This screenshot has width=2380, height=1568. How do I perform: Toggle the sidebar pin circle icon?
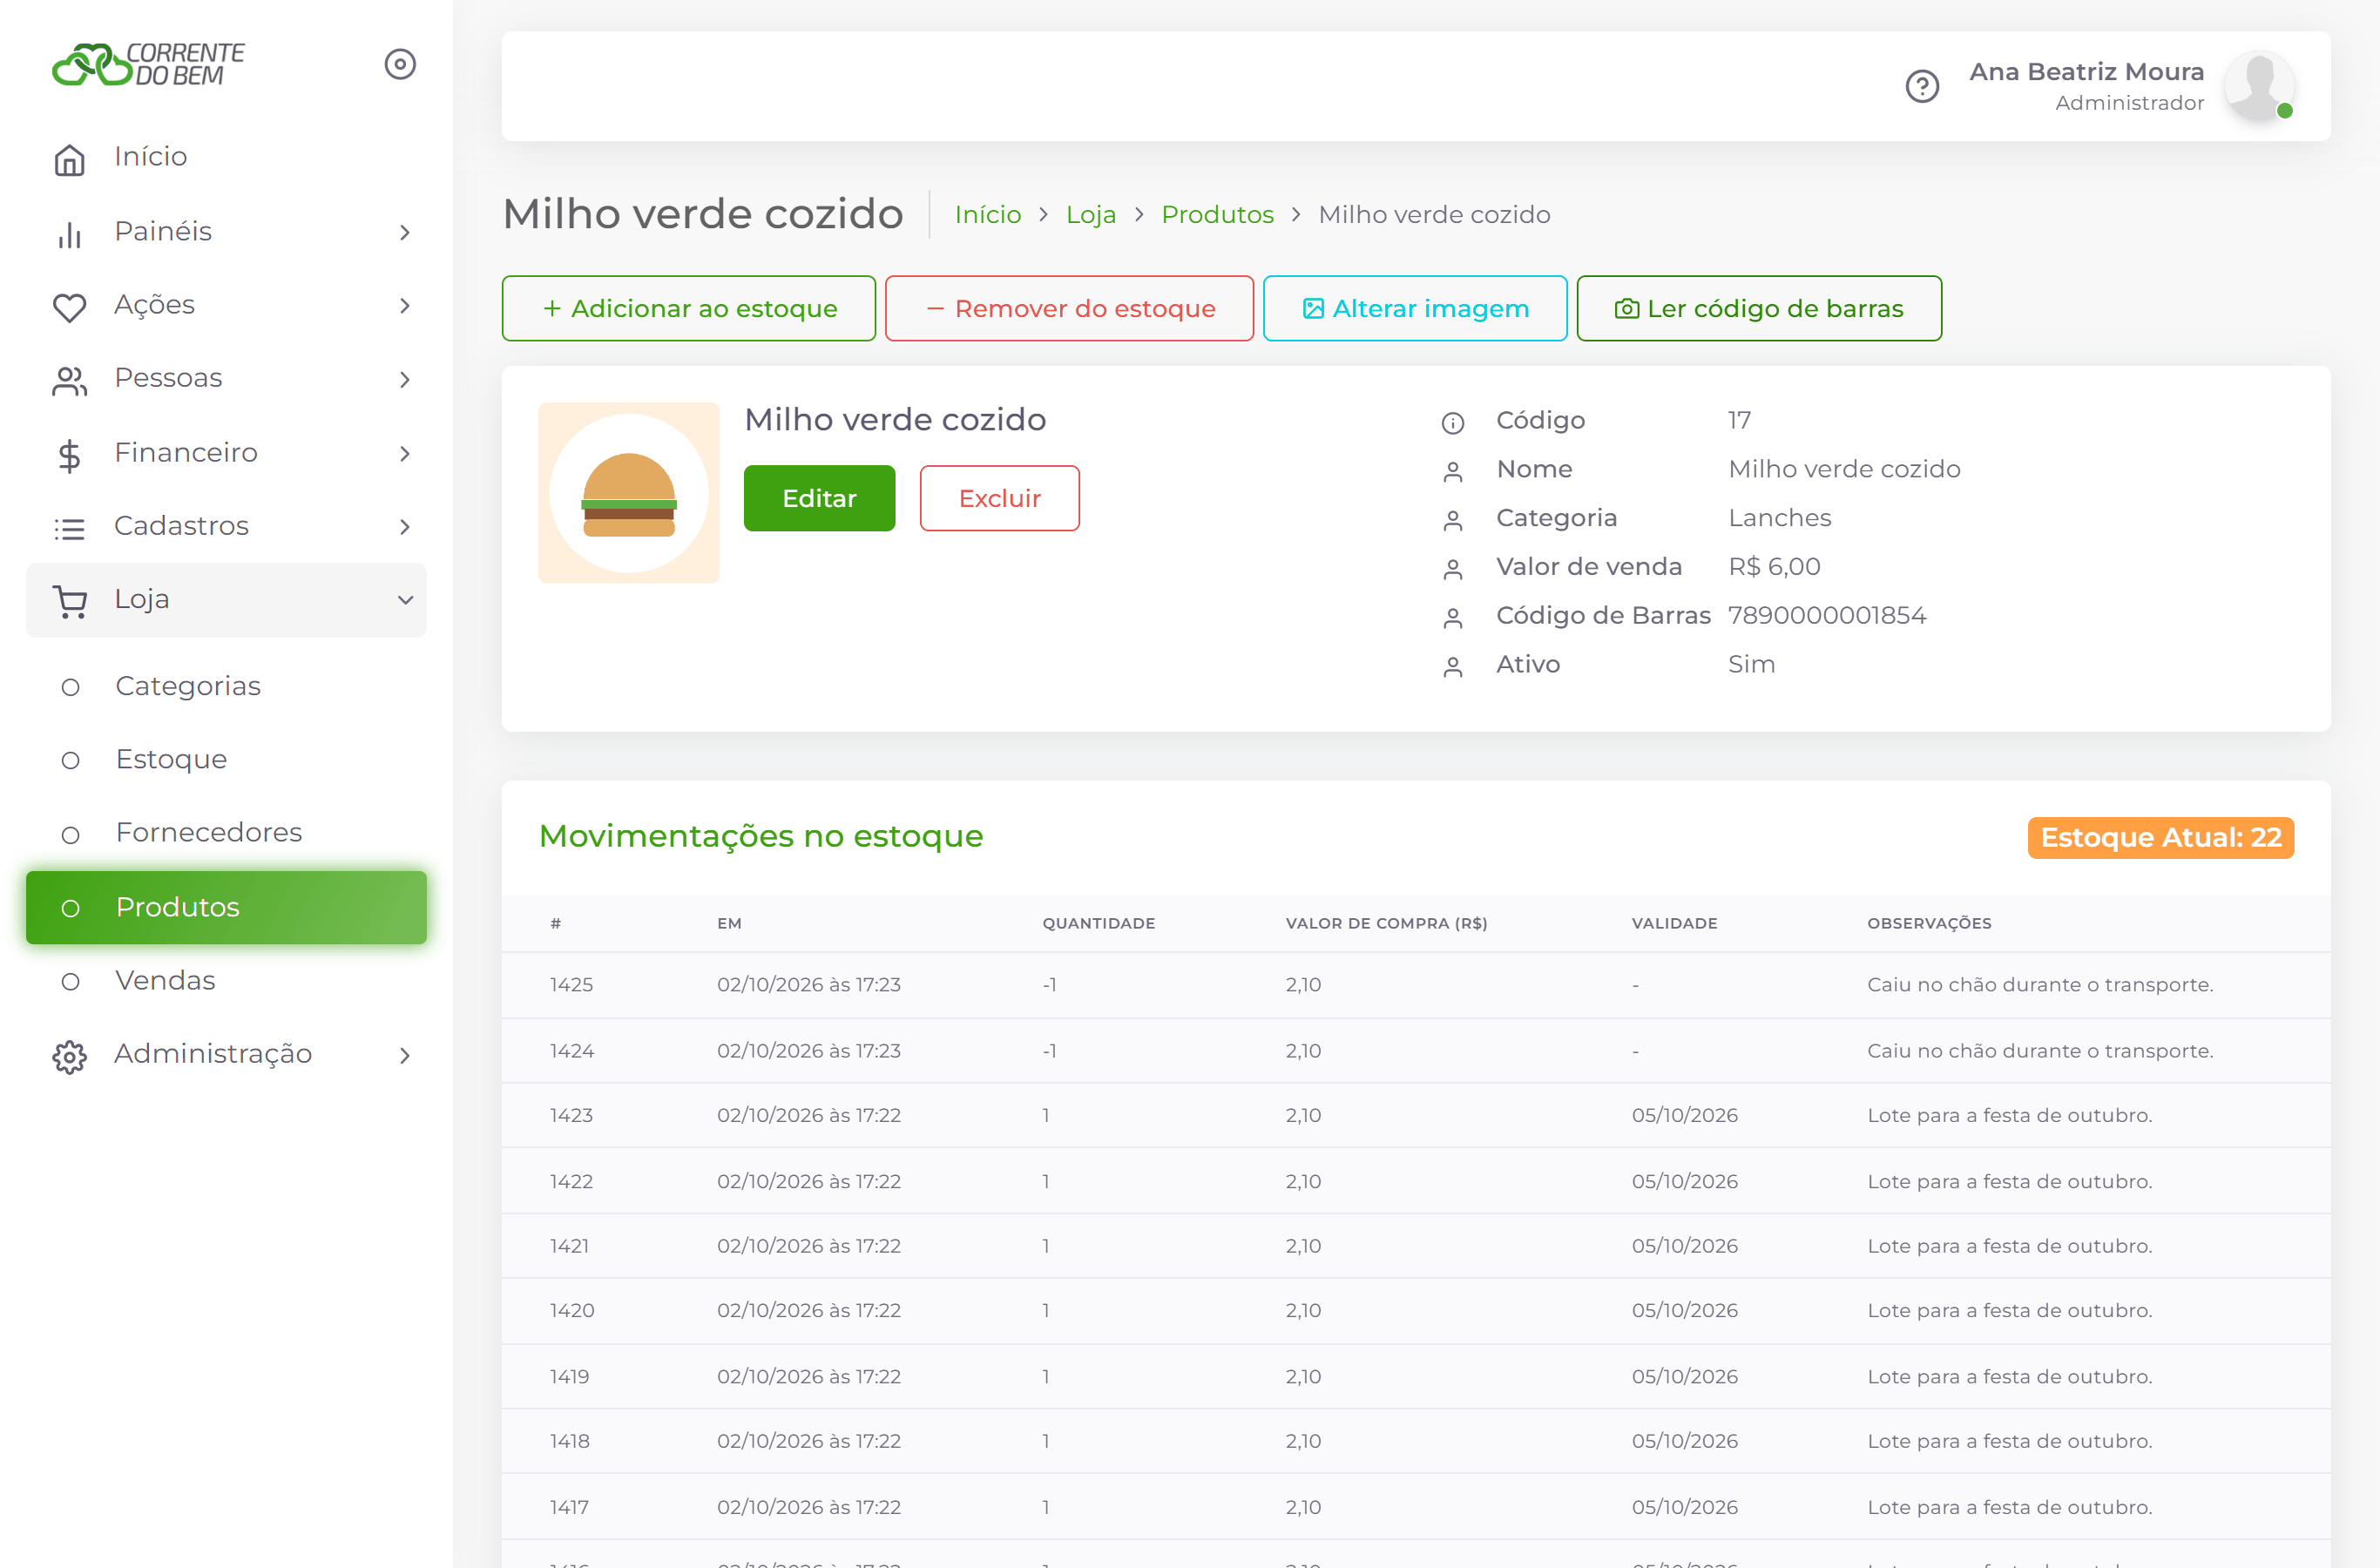[400, 64]
